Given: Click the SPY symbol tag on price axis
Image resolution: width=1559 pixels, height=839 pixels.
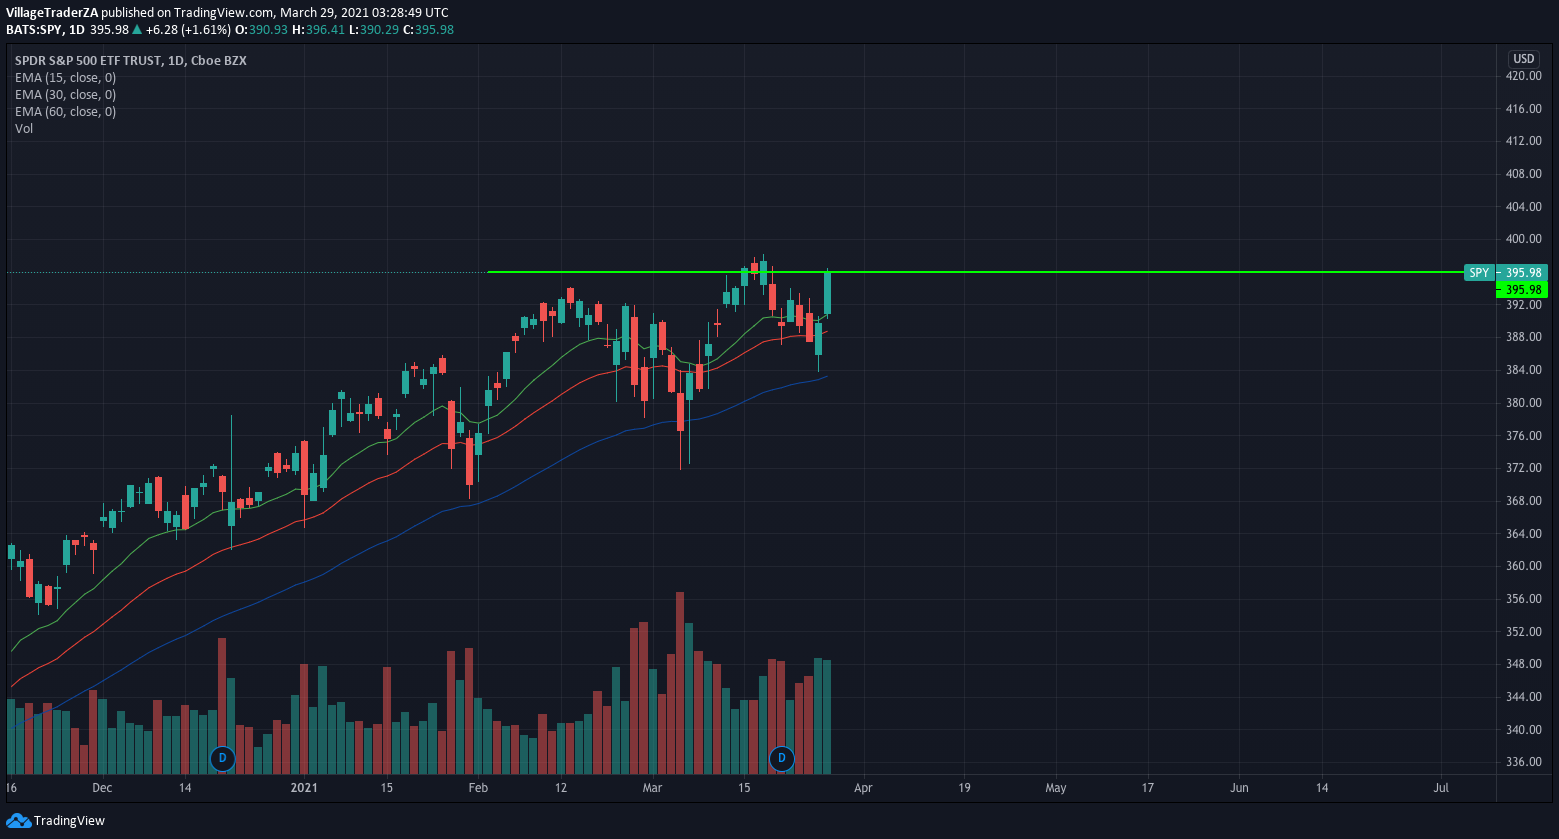Looking at the screenshot, I should (1478, 272).
